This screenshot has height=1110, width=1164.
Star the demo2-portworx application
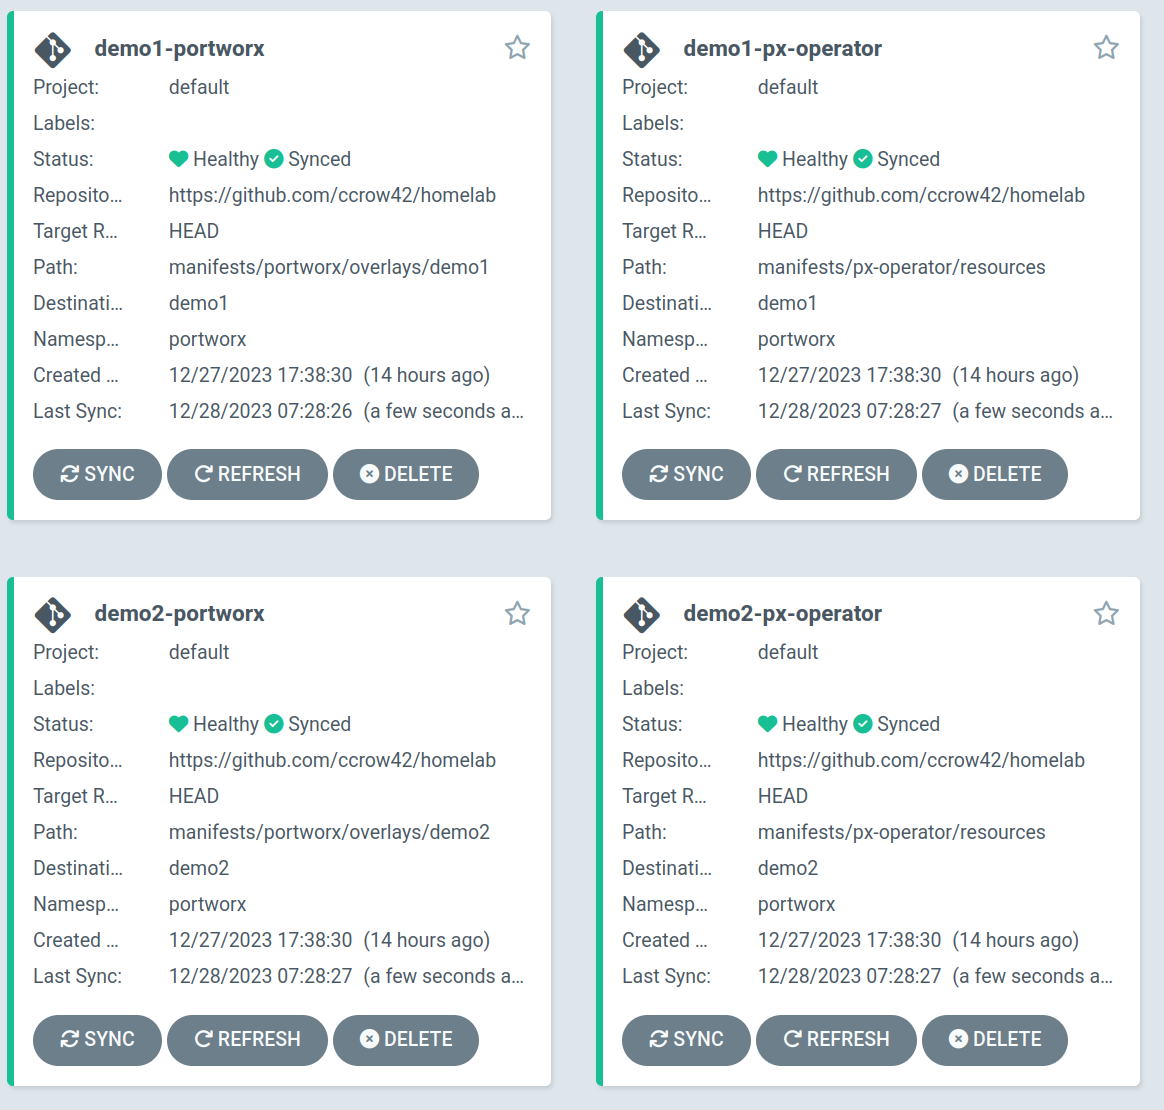pos(517,613)
